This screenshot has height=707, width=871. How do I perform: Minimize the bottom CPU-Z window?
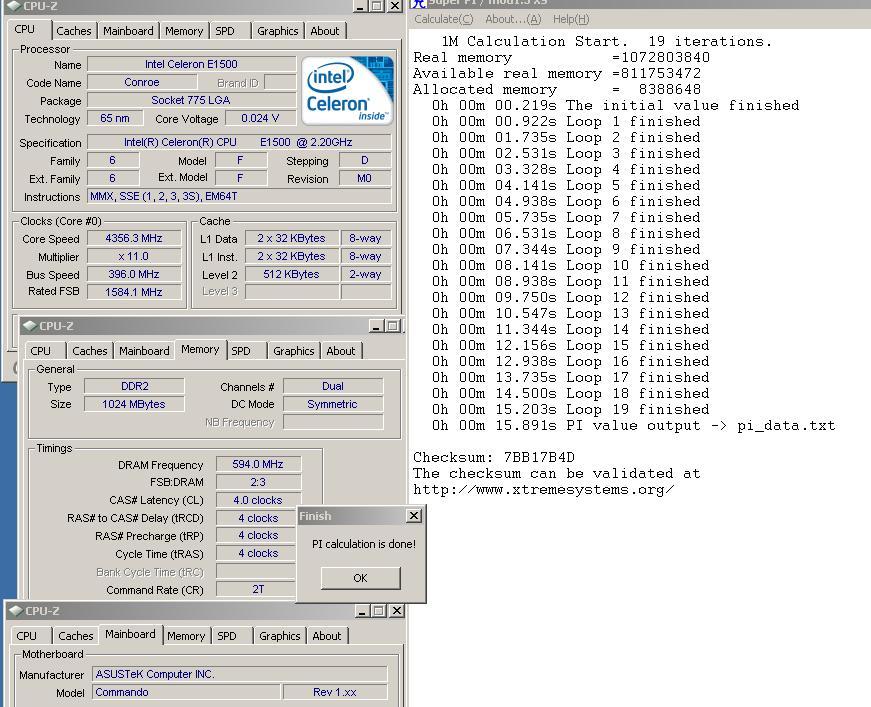pyautogui.click(x=362, y=611)
